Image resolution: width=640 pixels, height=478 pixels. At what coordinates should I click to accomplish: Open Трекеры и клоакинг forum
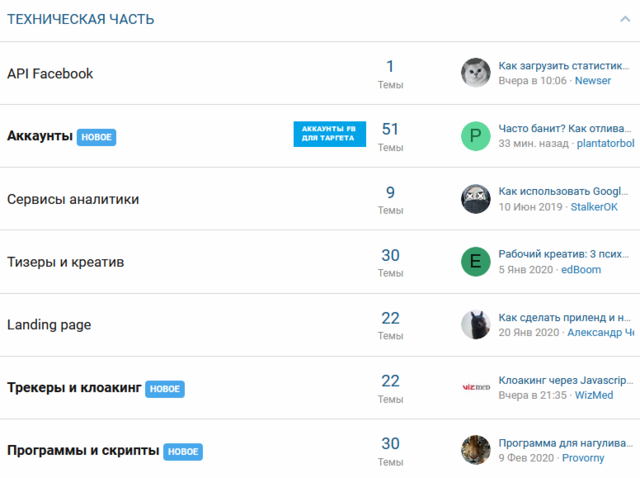(74, 388)
